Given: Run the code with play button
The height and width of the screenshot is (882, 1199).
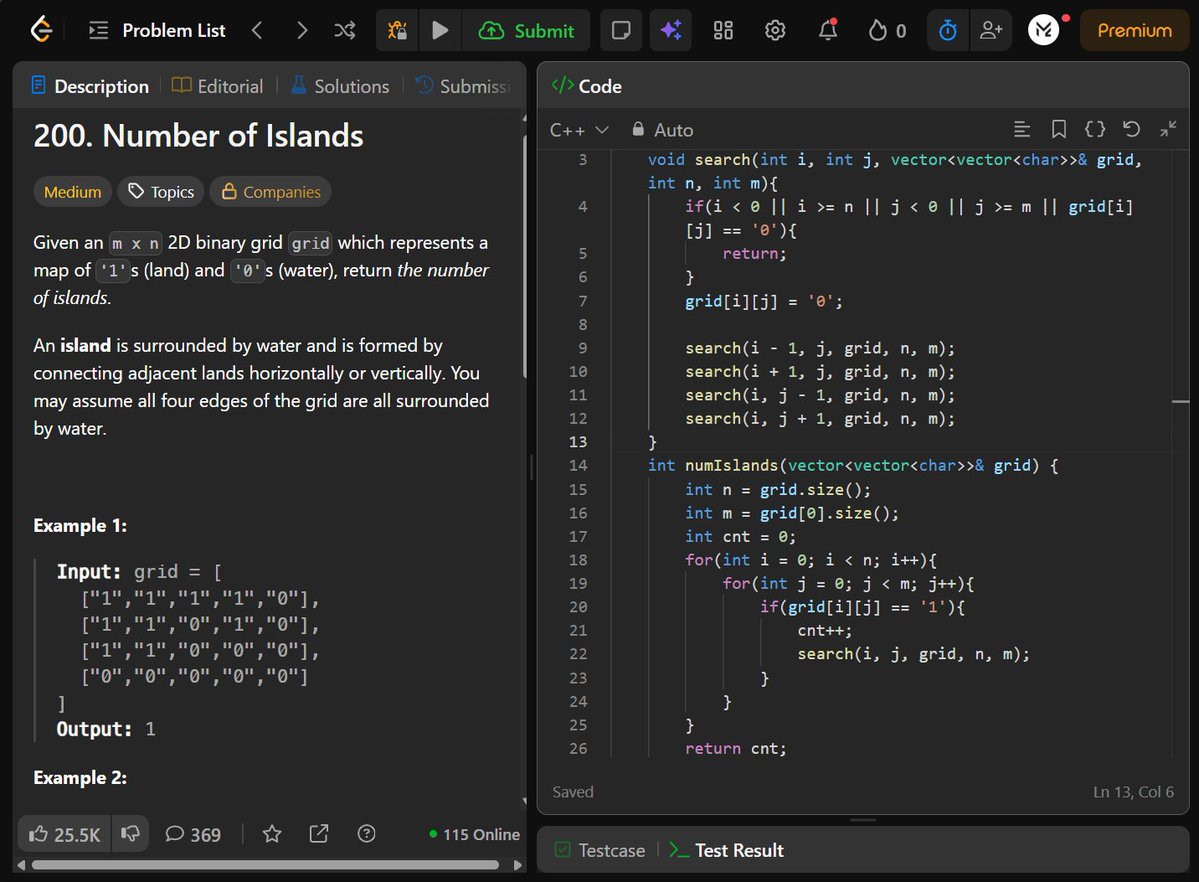Looking at the screenshot, I should tap(440, 31).
